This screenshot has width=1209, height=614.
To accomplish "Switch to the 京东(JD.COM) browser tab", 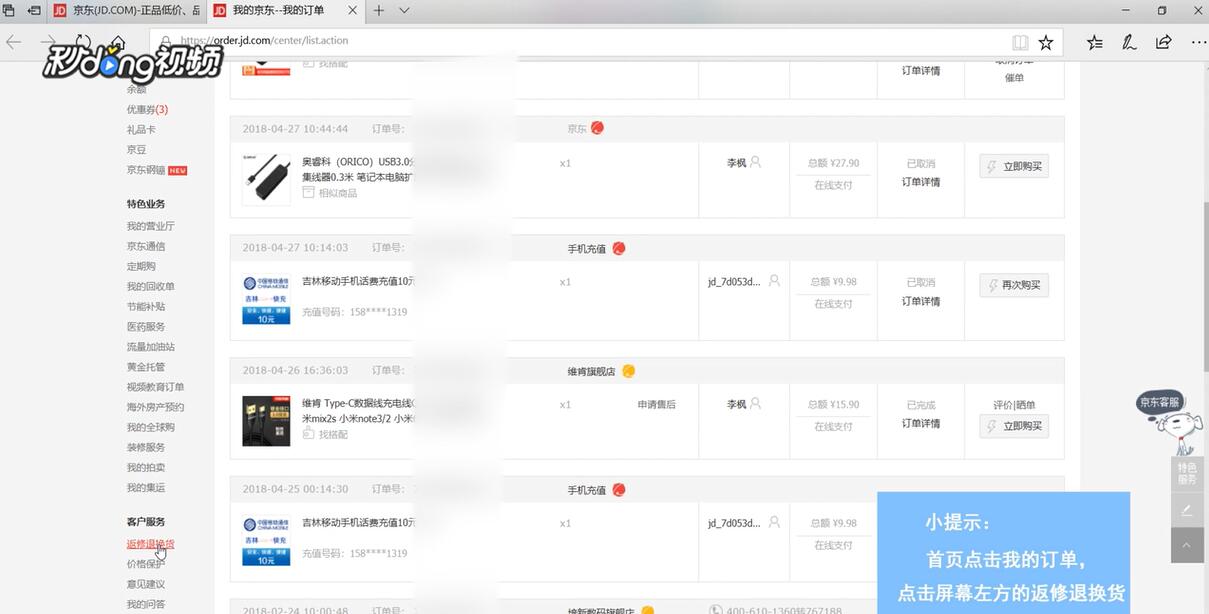I will coord(126,11).
